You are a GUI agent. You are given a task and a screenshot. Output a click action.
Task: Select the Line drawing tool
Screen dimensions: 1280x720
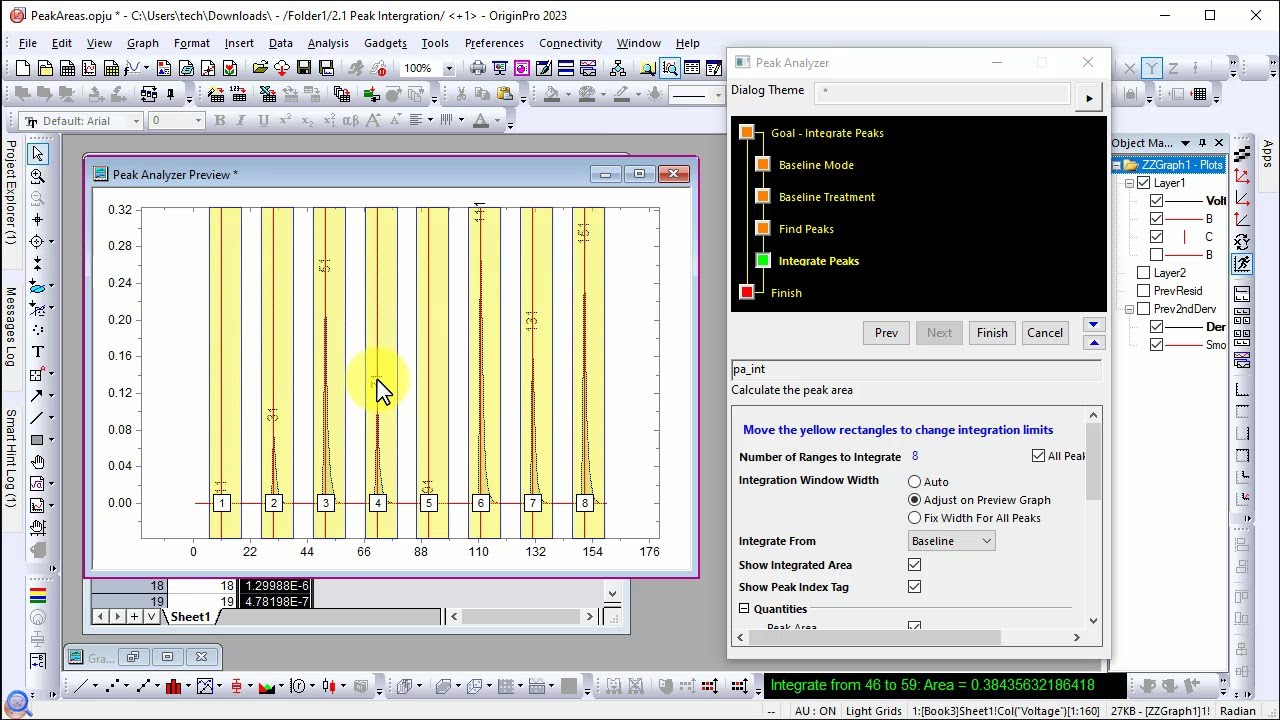[37, 418]
